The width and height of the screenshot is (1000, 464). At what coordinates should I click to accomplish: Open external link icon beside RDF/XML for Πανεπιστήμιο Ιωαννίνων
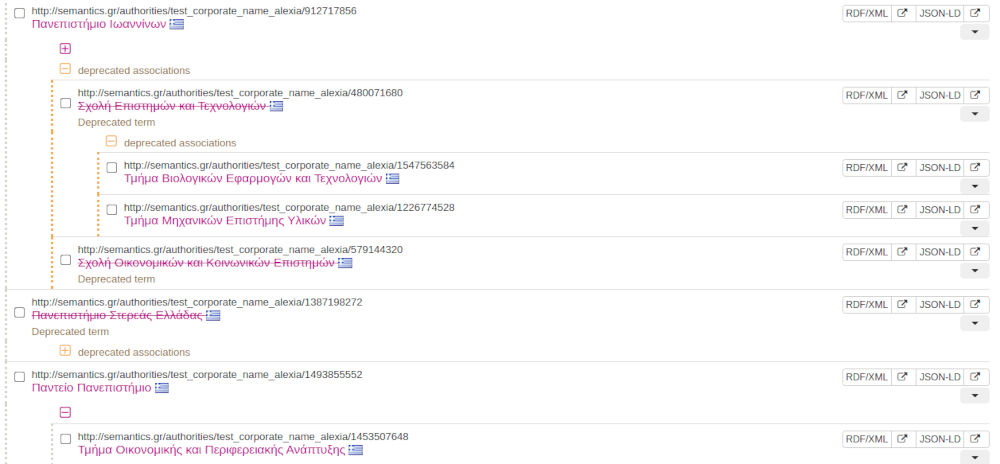[x=902, y=12]
